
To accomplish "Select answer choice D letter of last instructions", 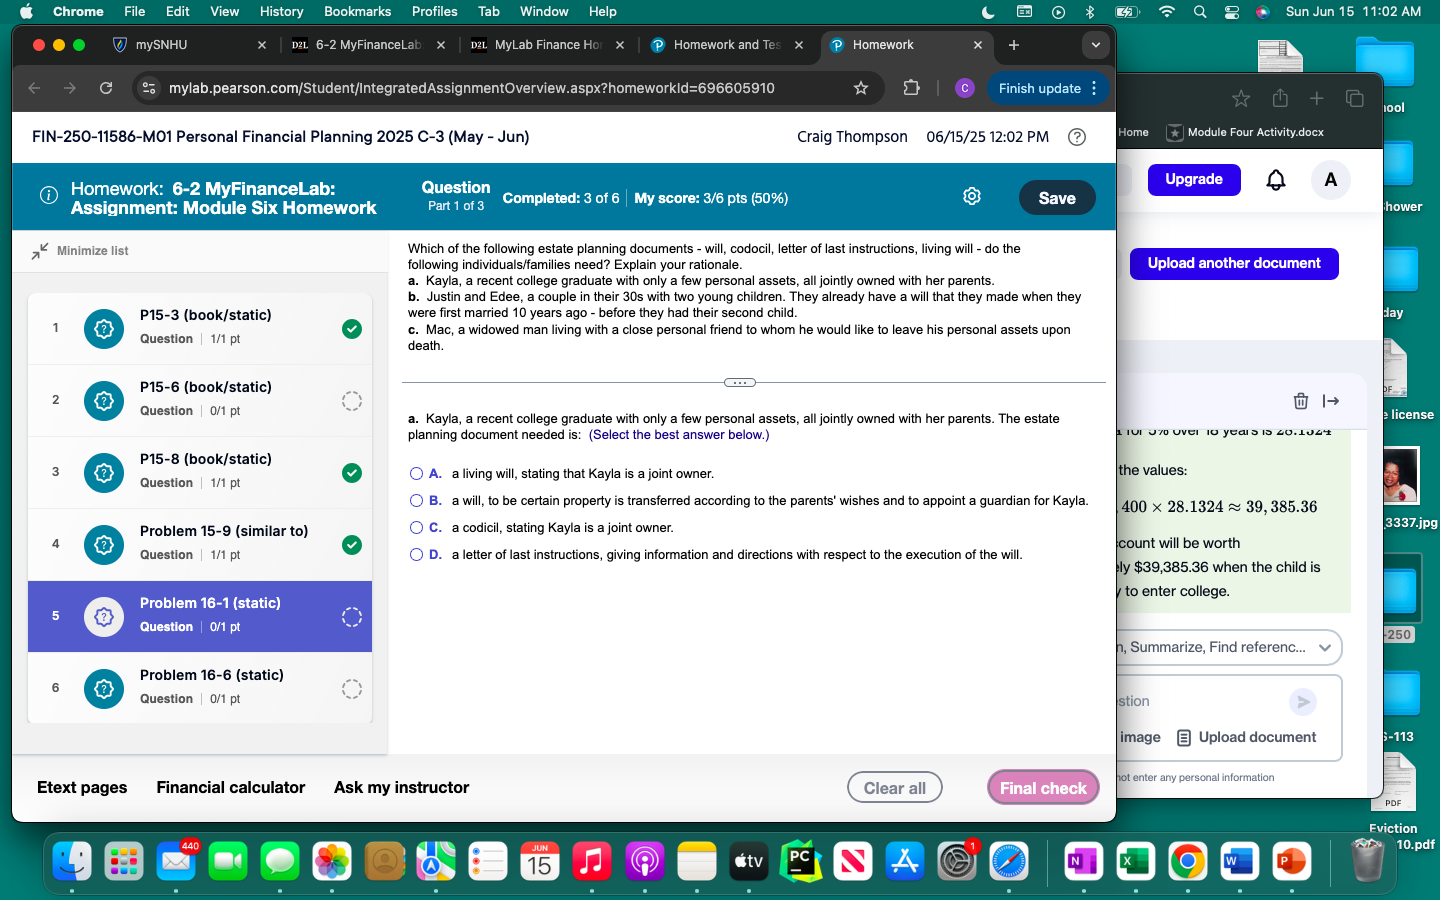I will click(416, 554).
